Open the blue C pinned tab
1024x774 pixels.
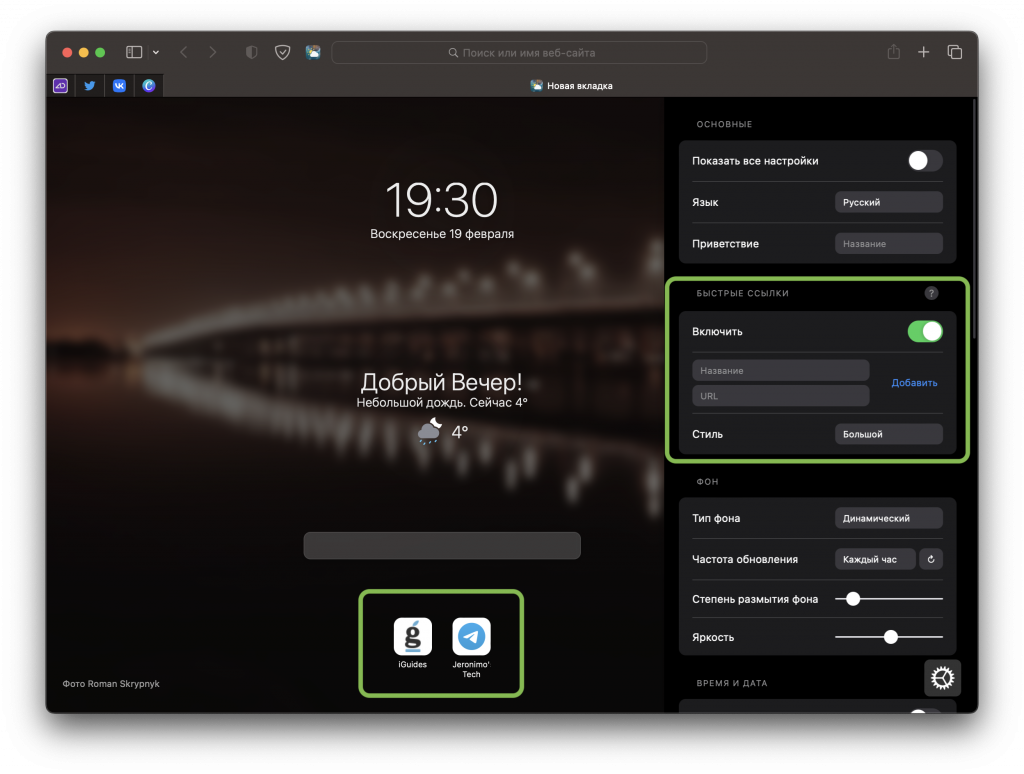148,86
